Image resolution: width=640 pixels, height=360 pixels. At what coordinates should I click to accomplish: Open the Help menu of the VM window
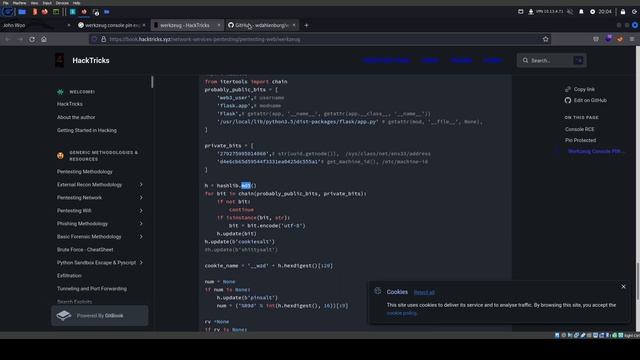point(76,3)
